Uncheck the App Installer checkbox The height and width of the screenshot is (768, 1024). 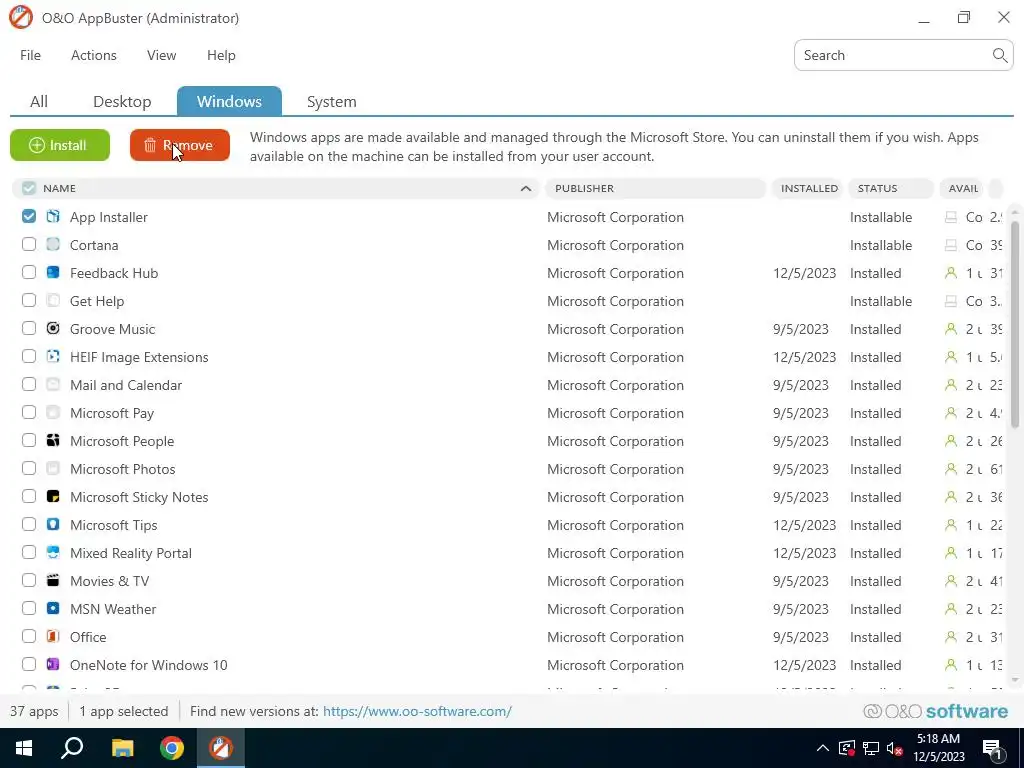(29, 216)
